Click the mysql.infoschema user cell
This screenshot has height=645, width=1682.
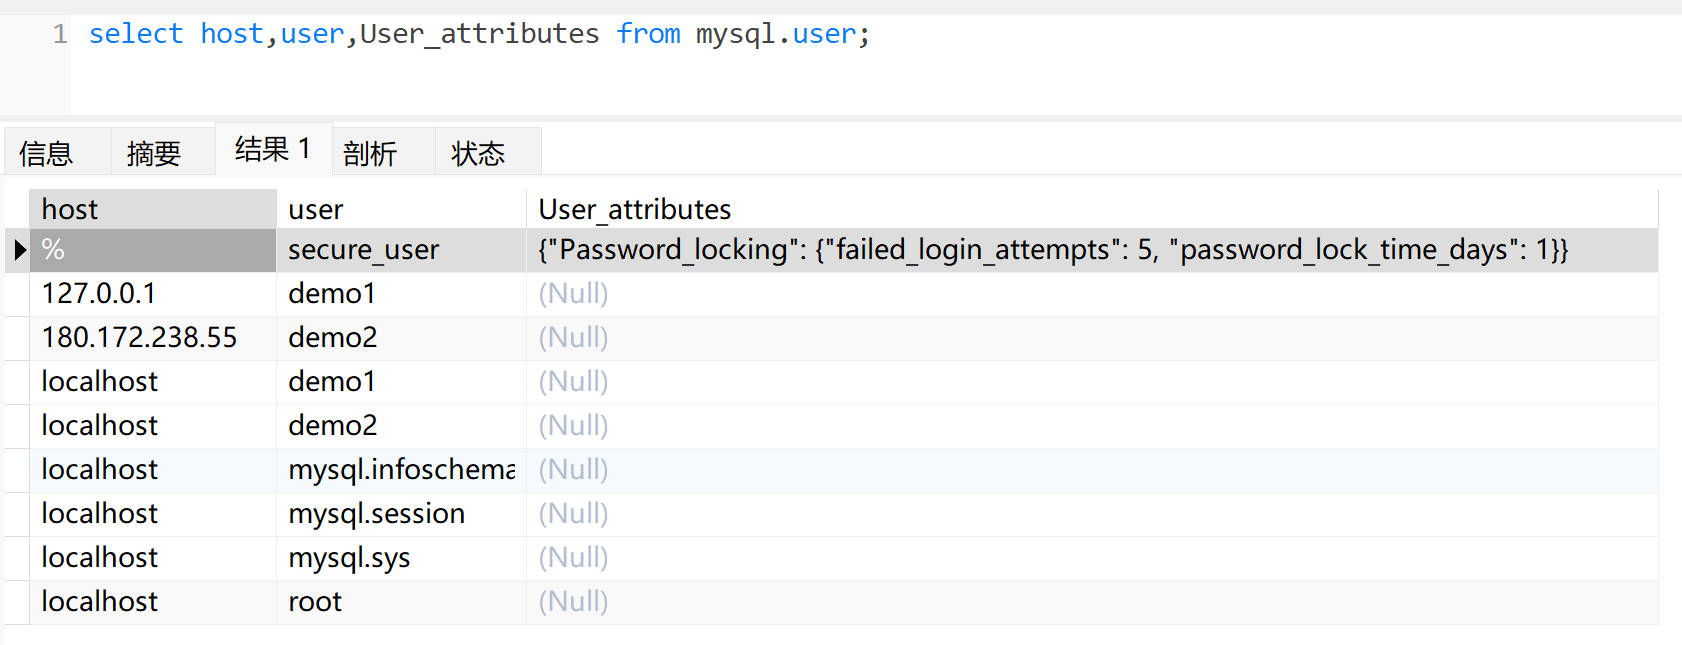pyautogui.click(x=401, y=469)
